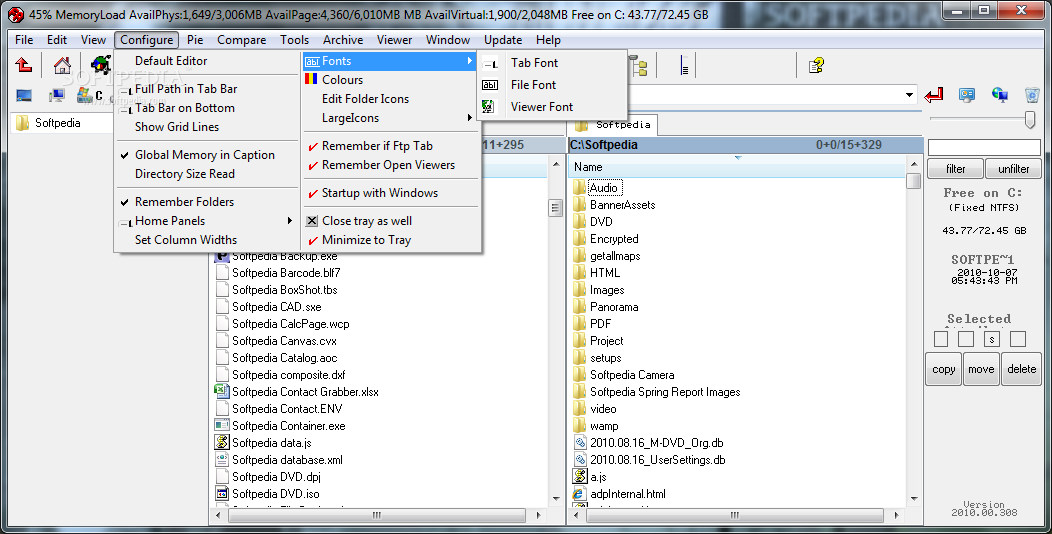Switch to right panel Softpedia tab

click(613, 125)
